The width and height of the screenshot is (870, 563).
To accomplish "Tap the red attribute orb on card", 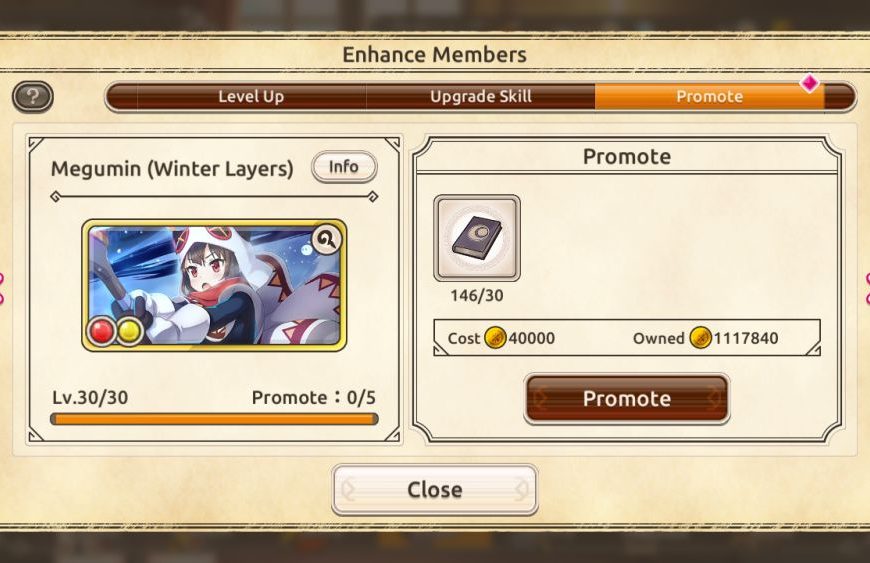I will pyautogui.click(x=101, y=331).
